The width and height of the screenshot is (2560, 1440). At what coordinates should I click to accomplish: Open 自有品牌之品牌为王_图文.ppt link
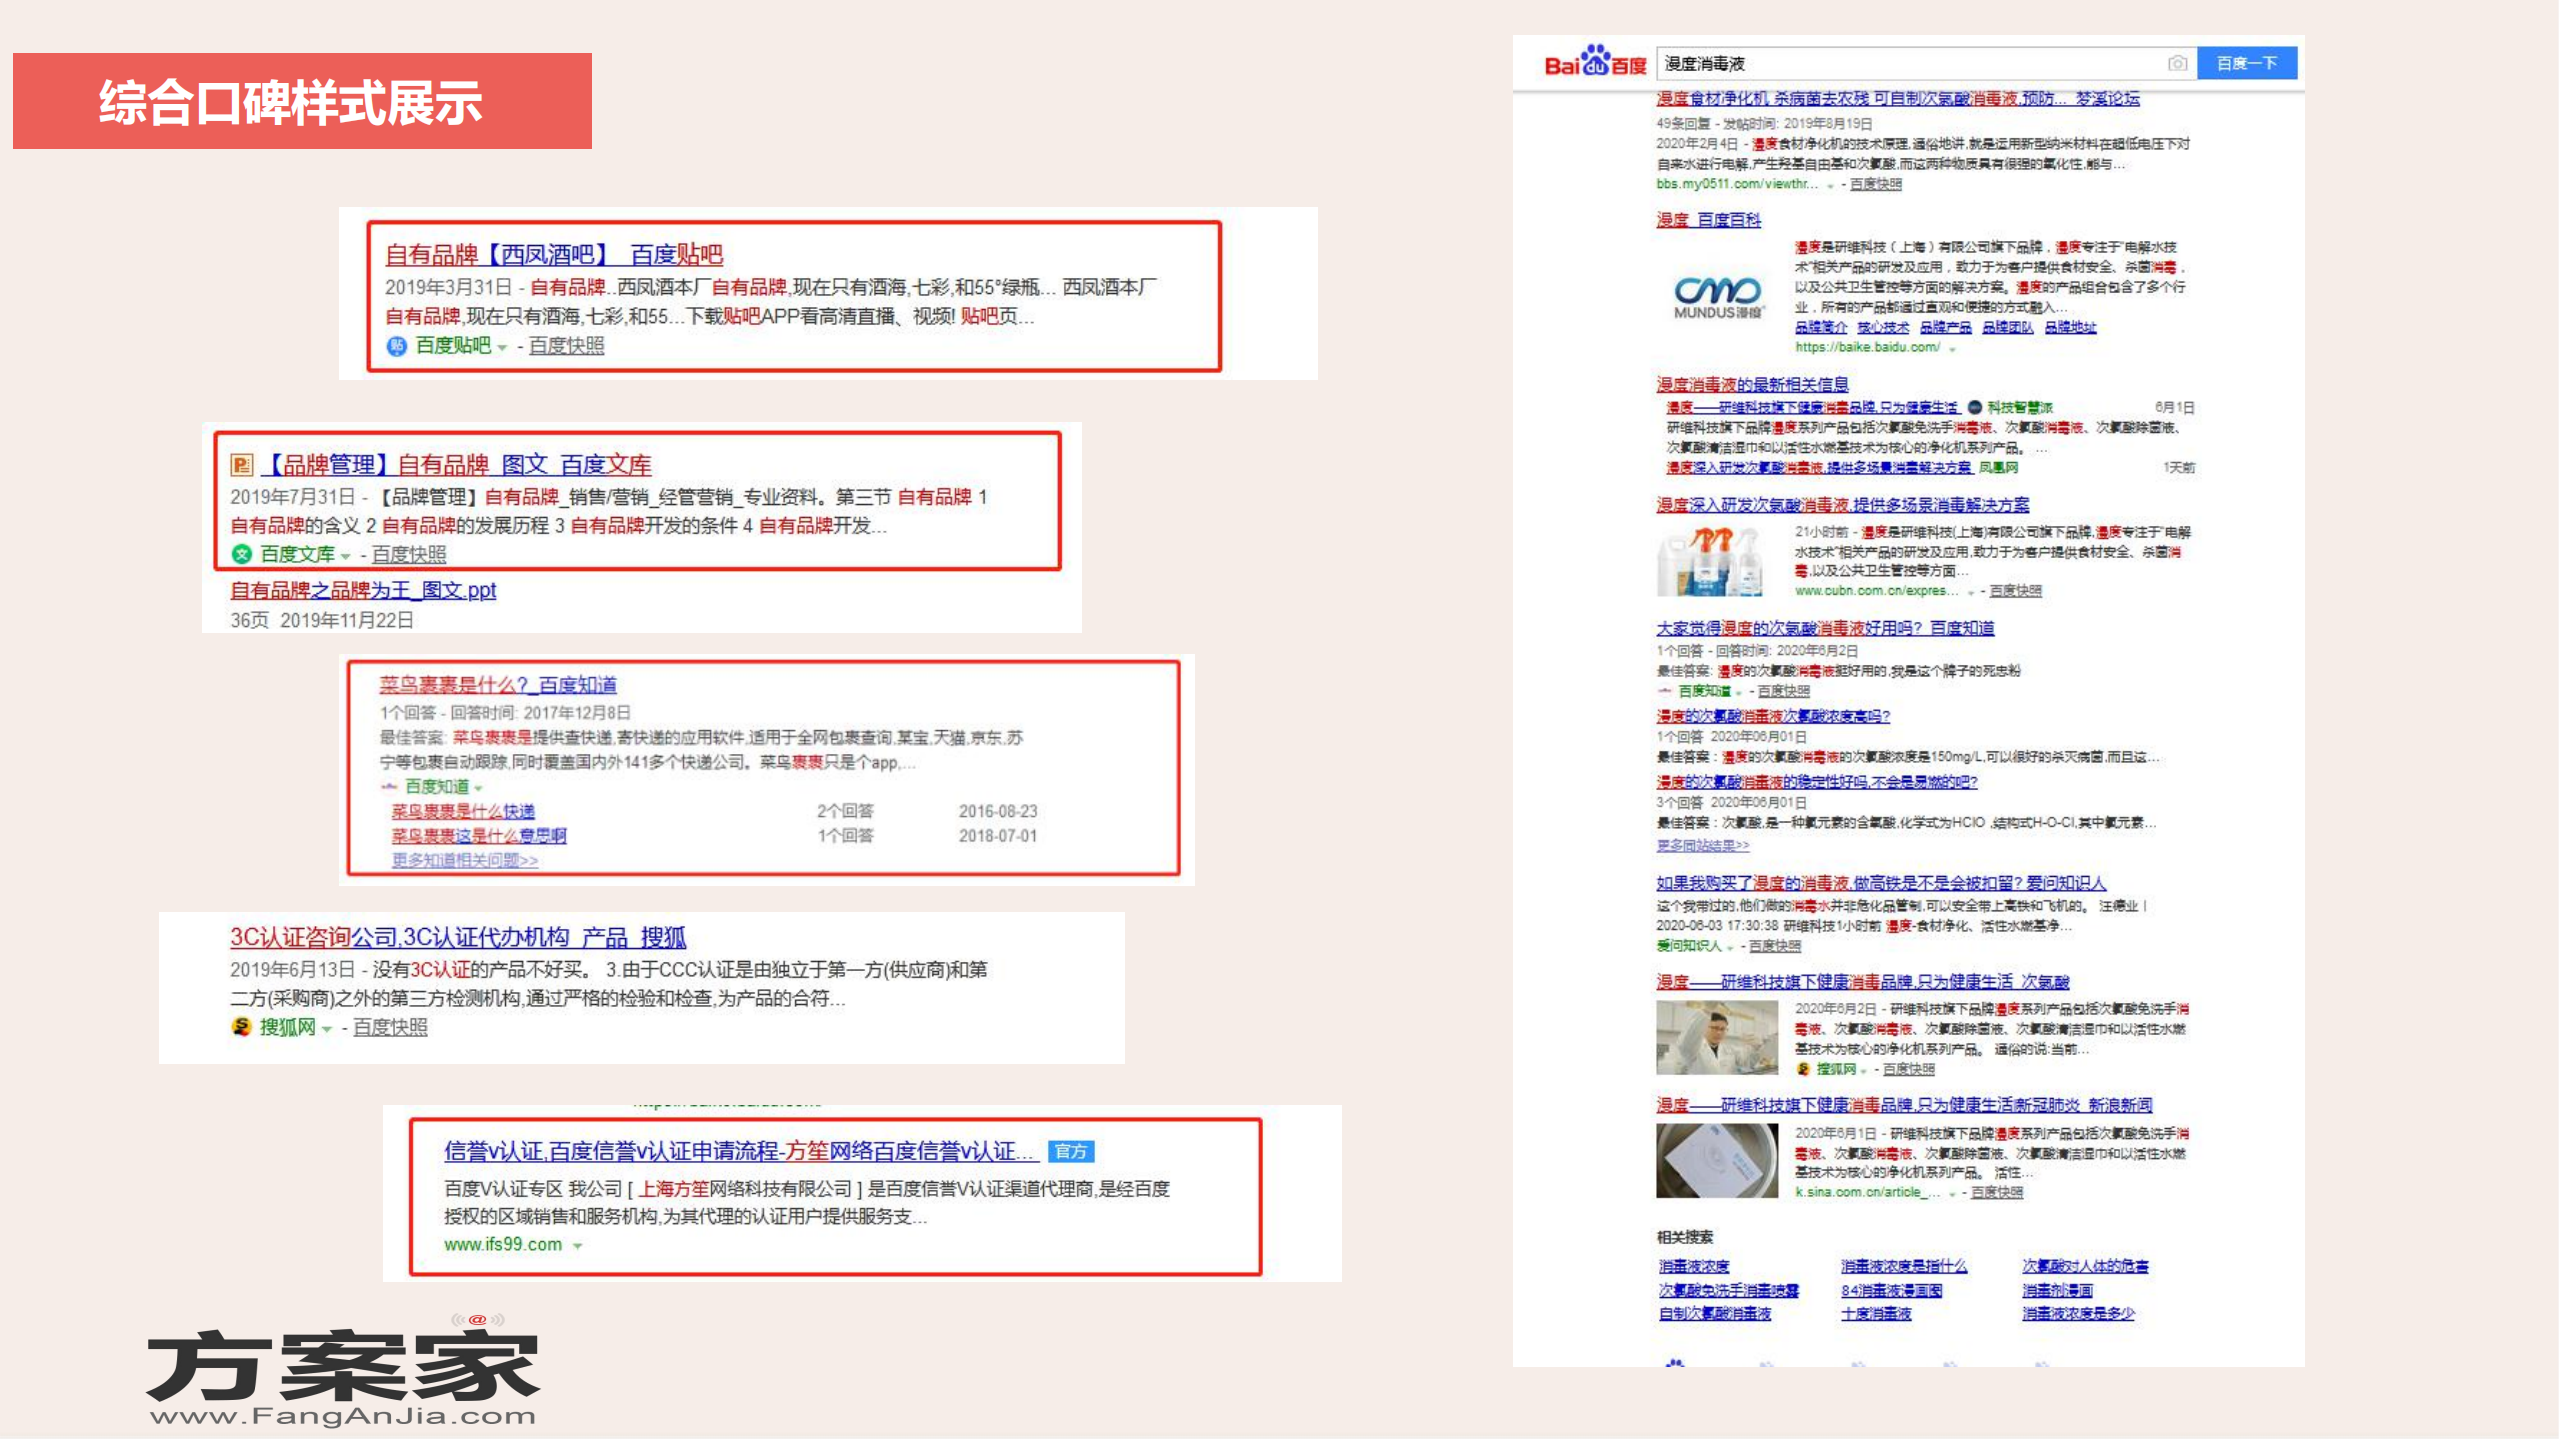coord(363,590)
